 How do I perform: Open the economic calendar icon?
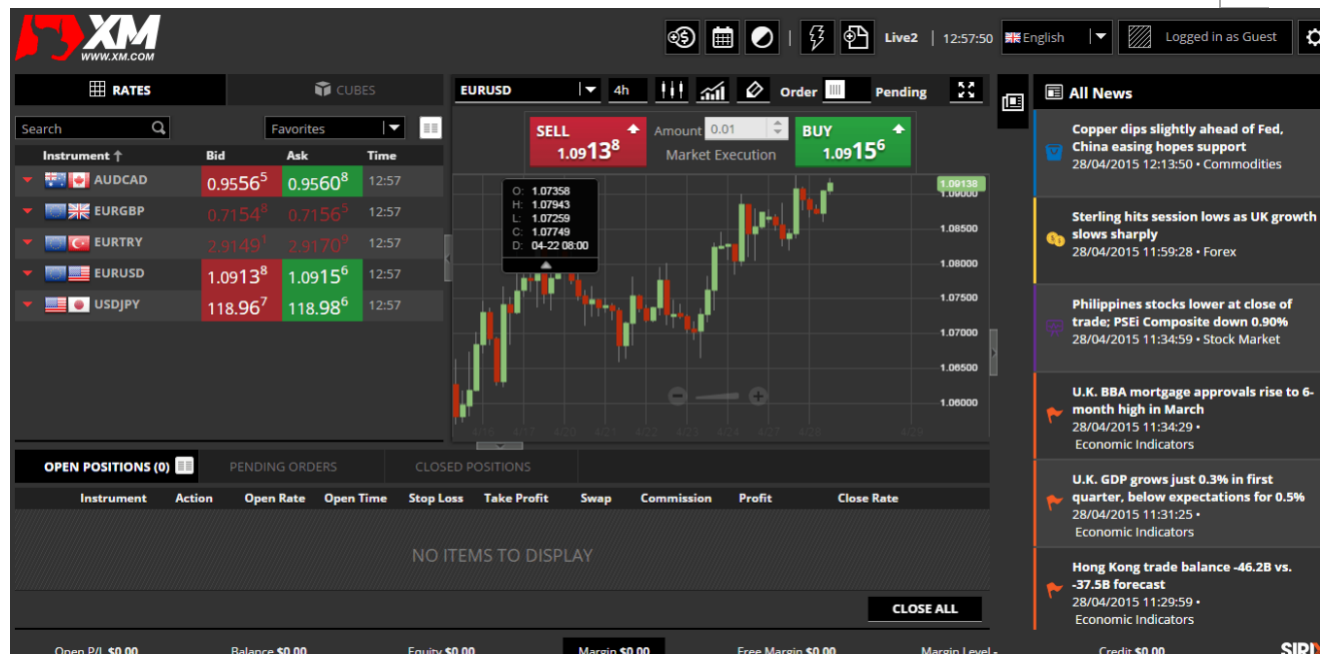point(722,38)
